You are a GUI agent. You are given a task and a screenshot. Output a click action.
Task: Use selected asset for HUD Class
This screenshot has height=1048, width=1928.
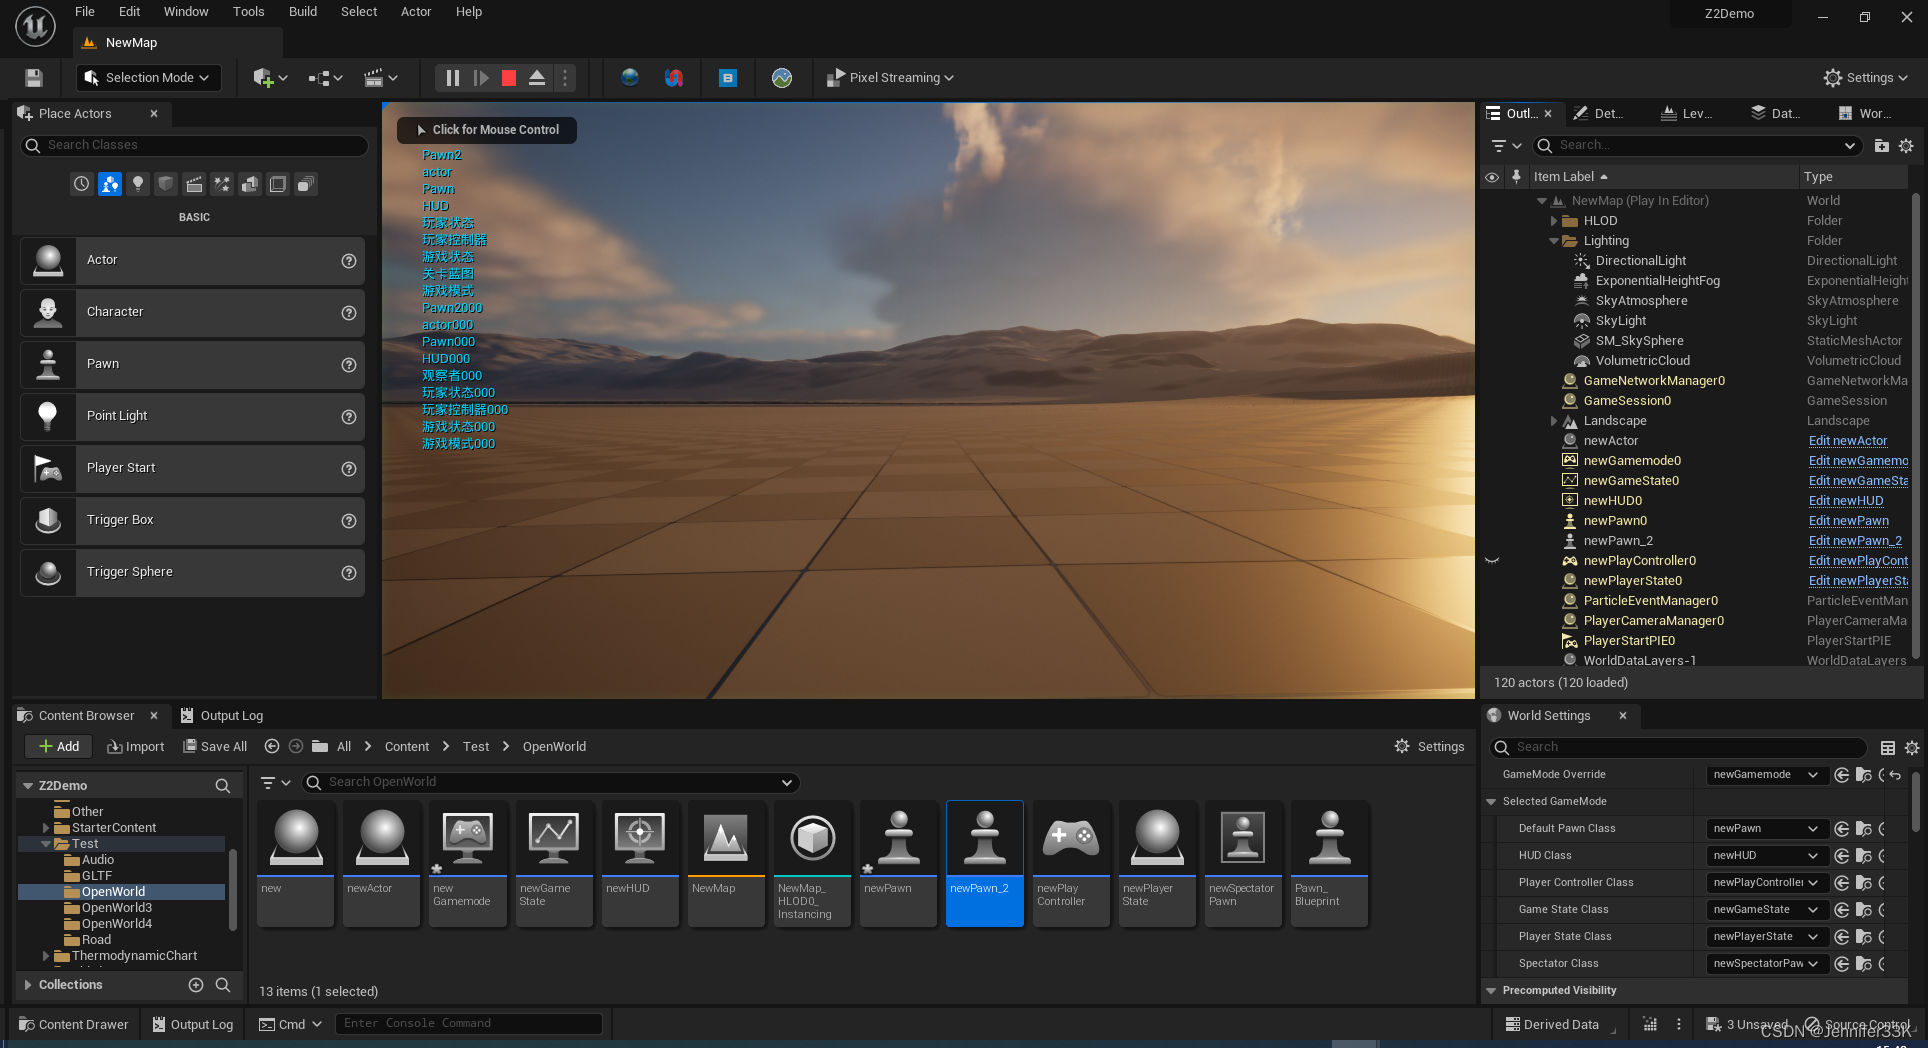pos(1841,856)
